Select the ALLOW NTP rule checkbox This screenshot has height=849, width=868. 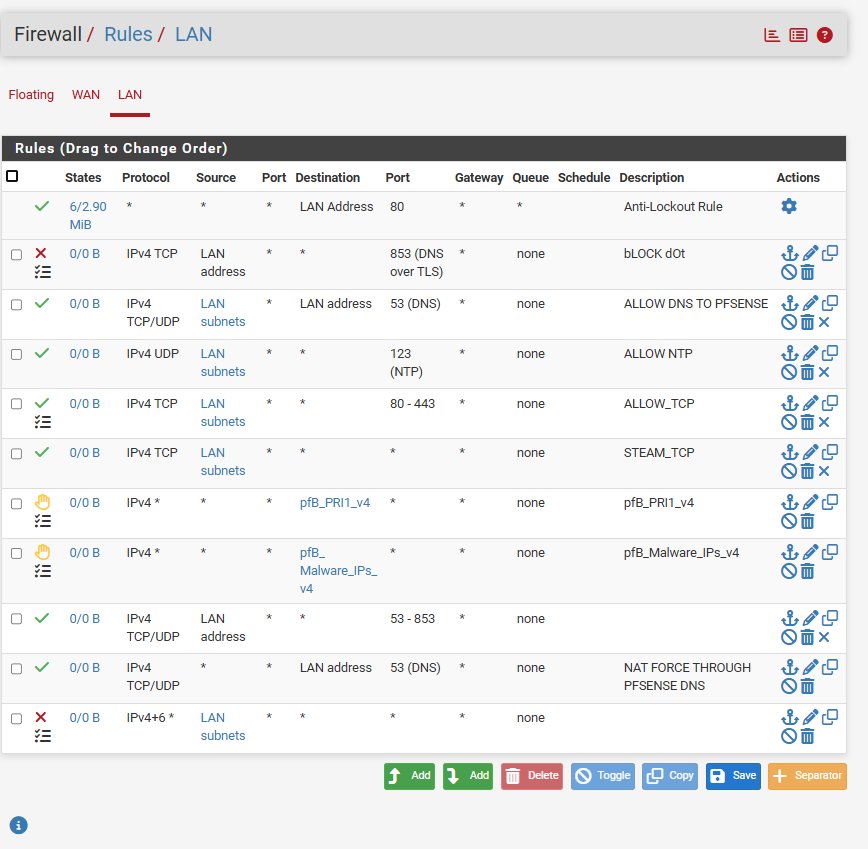[17, 354]
